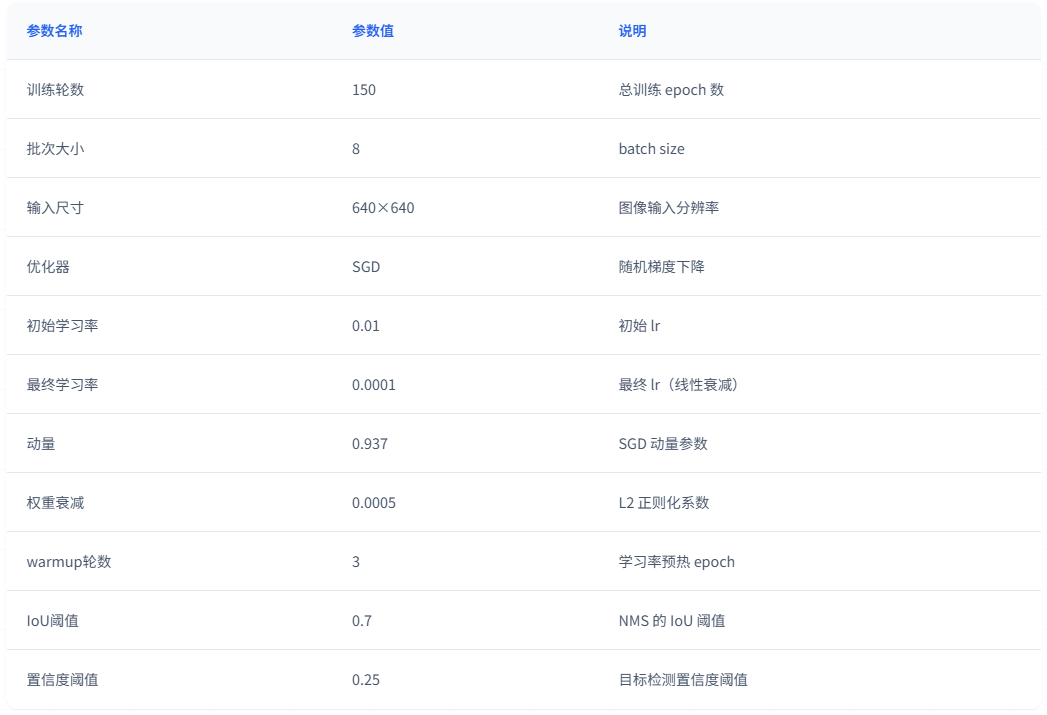Click the 0.25 confidence threshold value
Image resolution: width=1047 pixels, height=715 pixels.
point(365,680)
